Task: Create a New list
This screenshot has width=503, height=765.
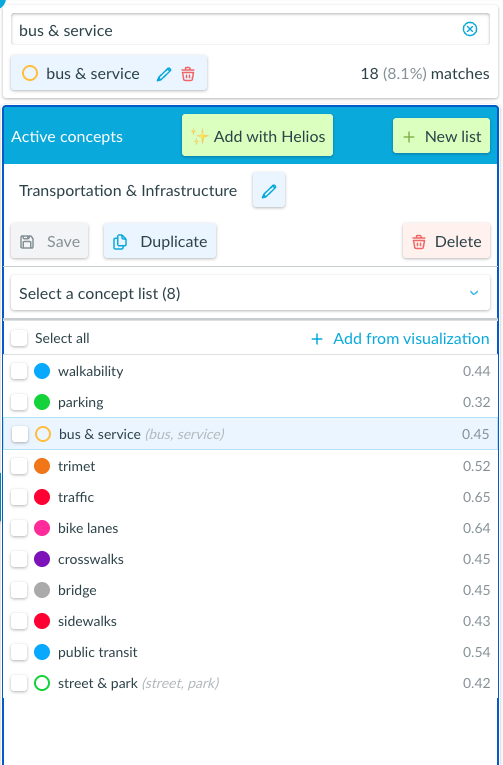Action: (442, 136)
